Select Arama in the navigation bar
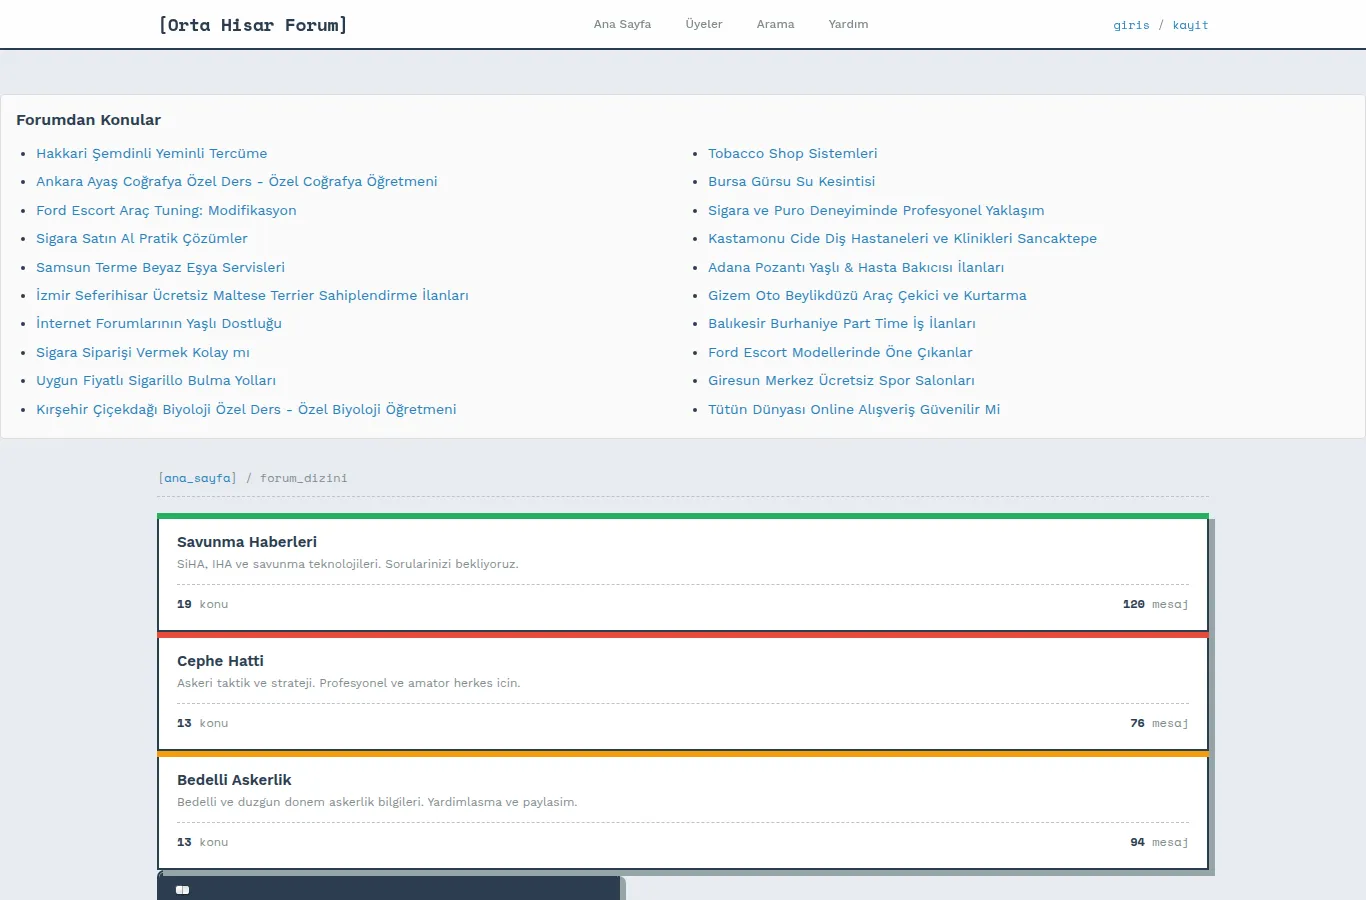1366x900 pixels. point(775,24)
